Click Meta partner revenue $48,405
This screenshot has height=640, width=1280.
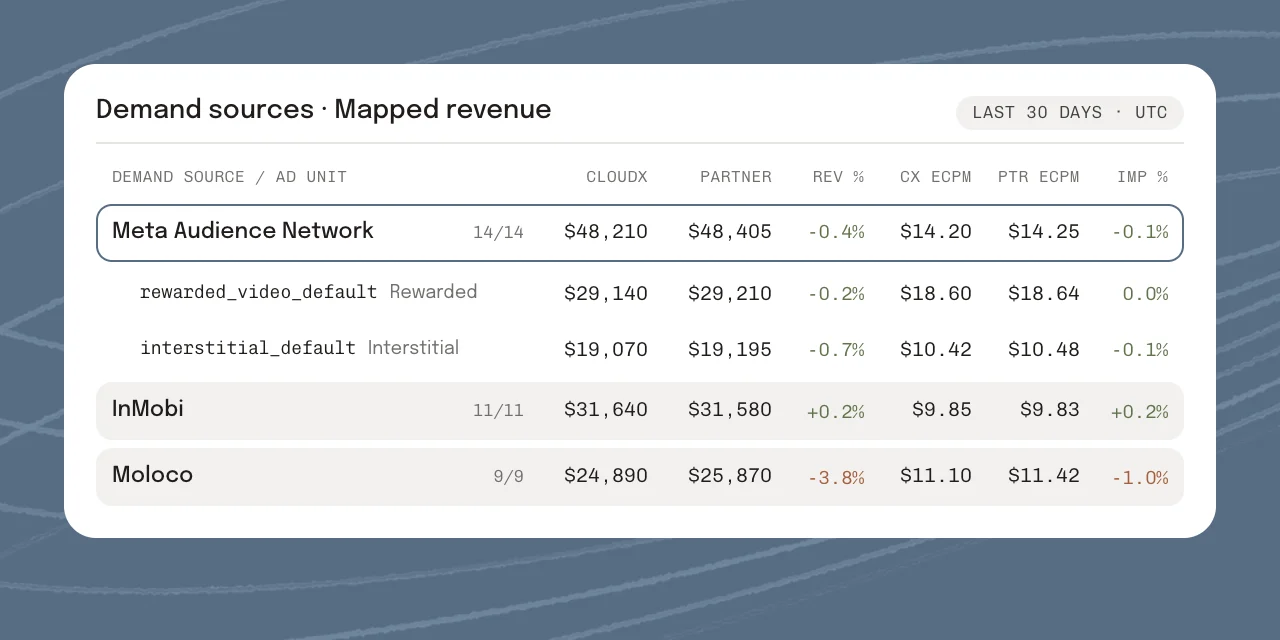click(730, 232)
